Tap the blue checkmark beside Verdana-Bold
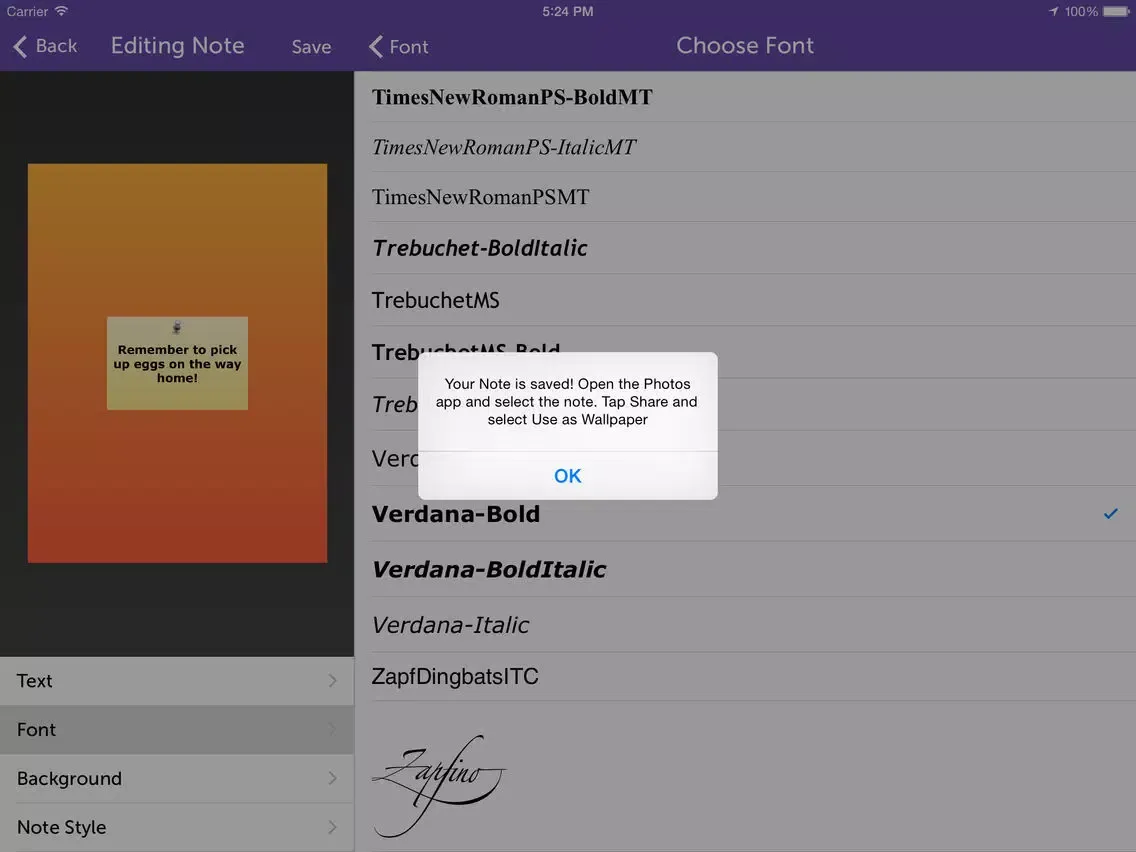 [x=1111, y=514]
